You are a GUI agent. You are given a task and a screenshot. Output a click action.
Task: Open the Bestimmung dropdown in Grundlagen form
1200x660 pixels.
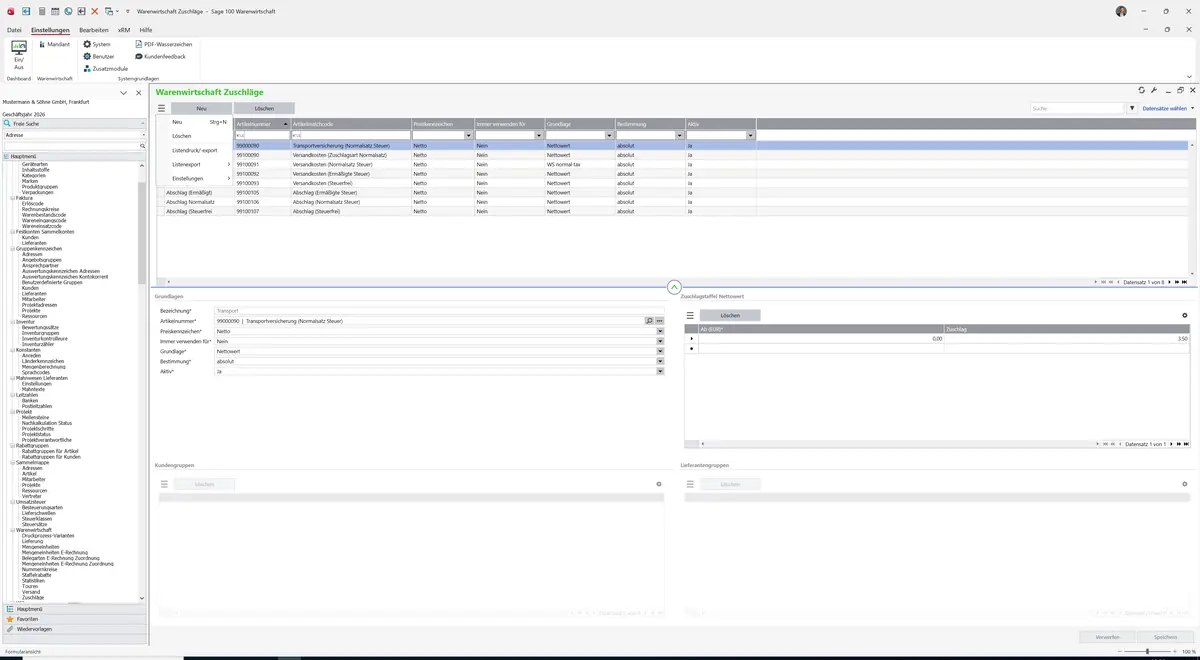pyautogui.click(x=660, y=361)
